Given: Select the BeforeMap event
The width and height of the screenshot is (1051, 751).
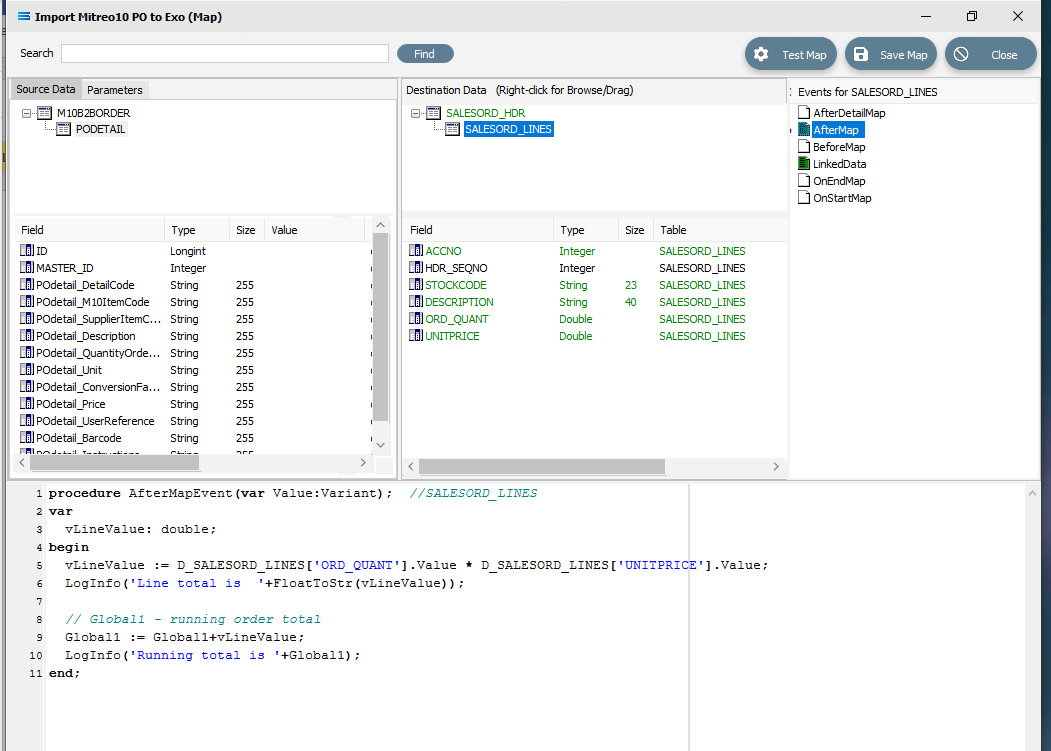Looking at the screenshot, I should coord(839,147).
